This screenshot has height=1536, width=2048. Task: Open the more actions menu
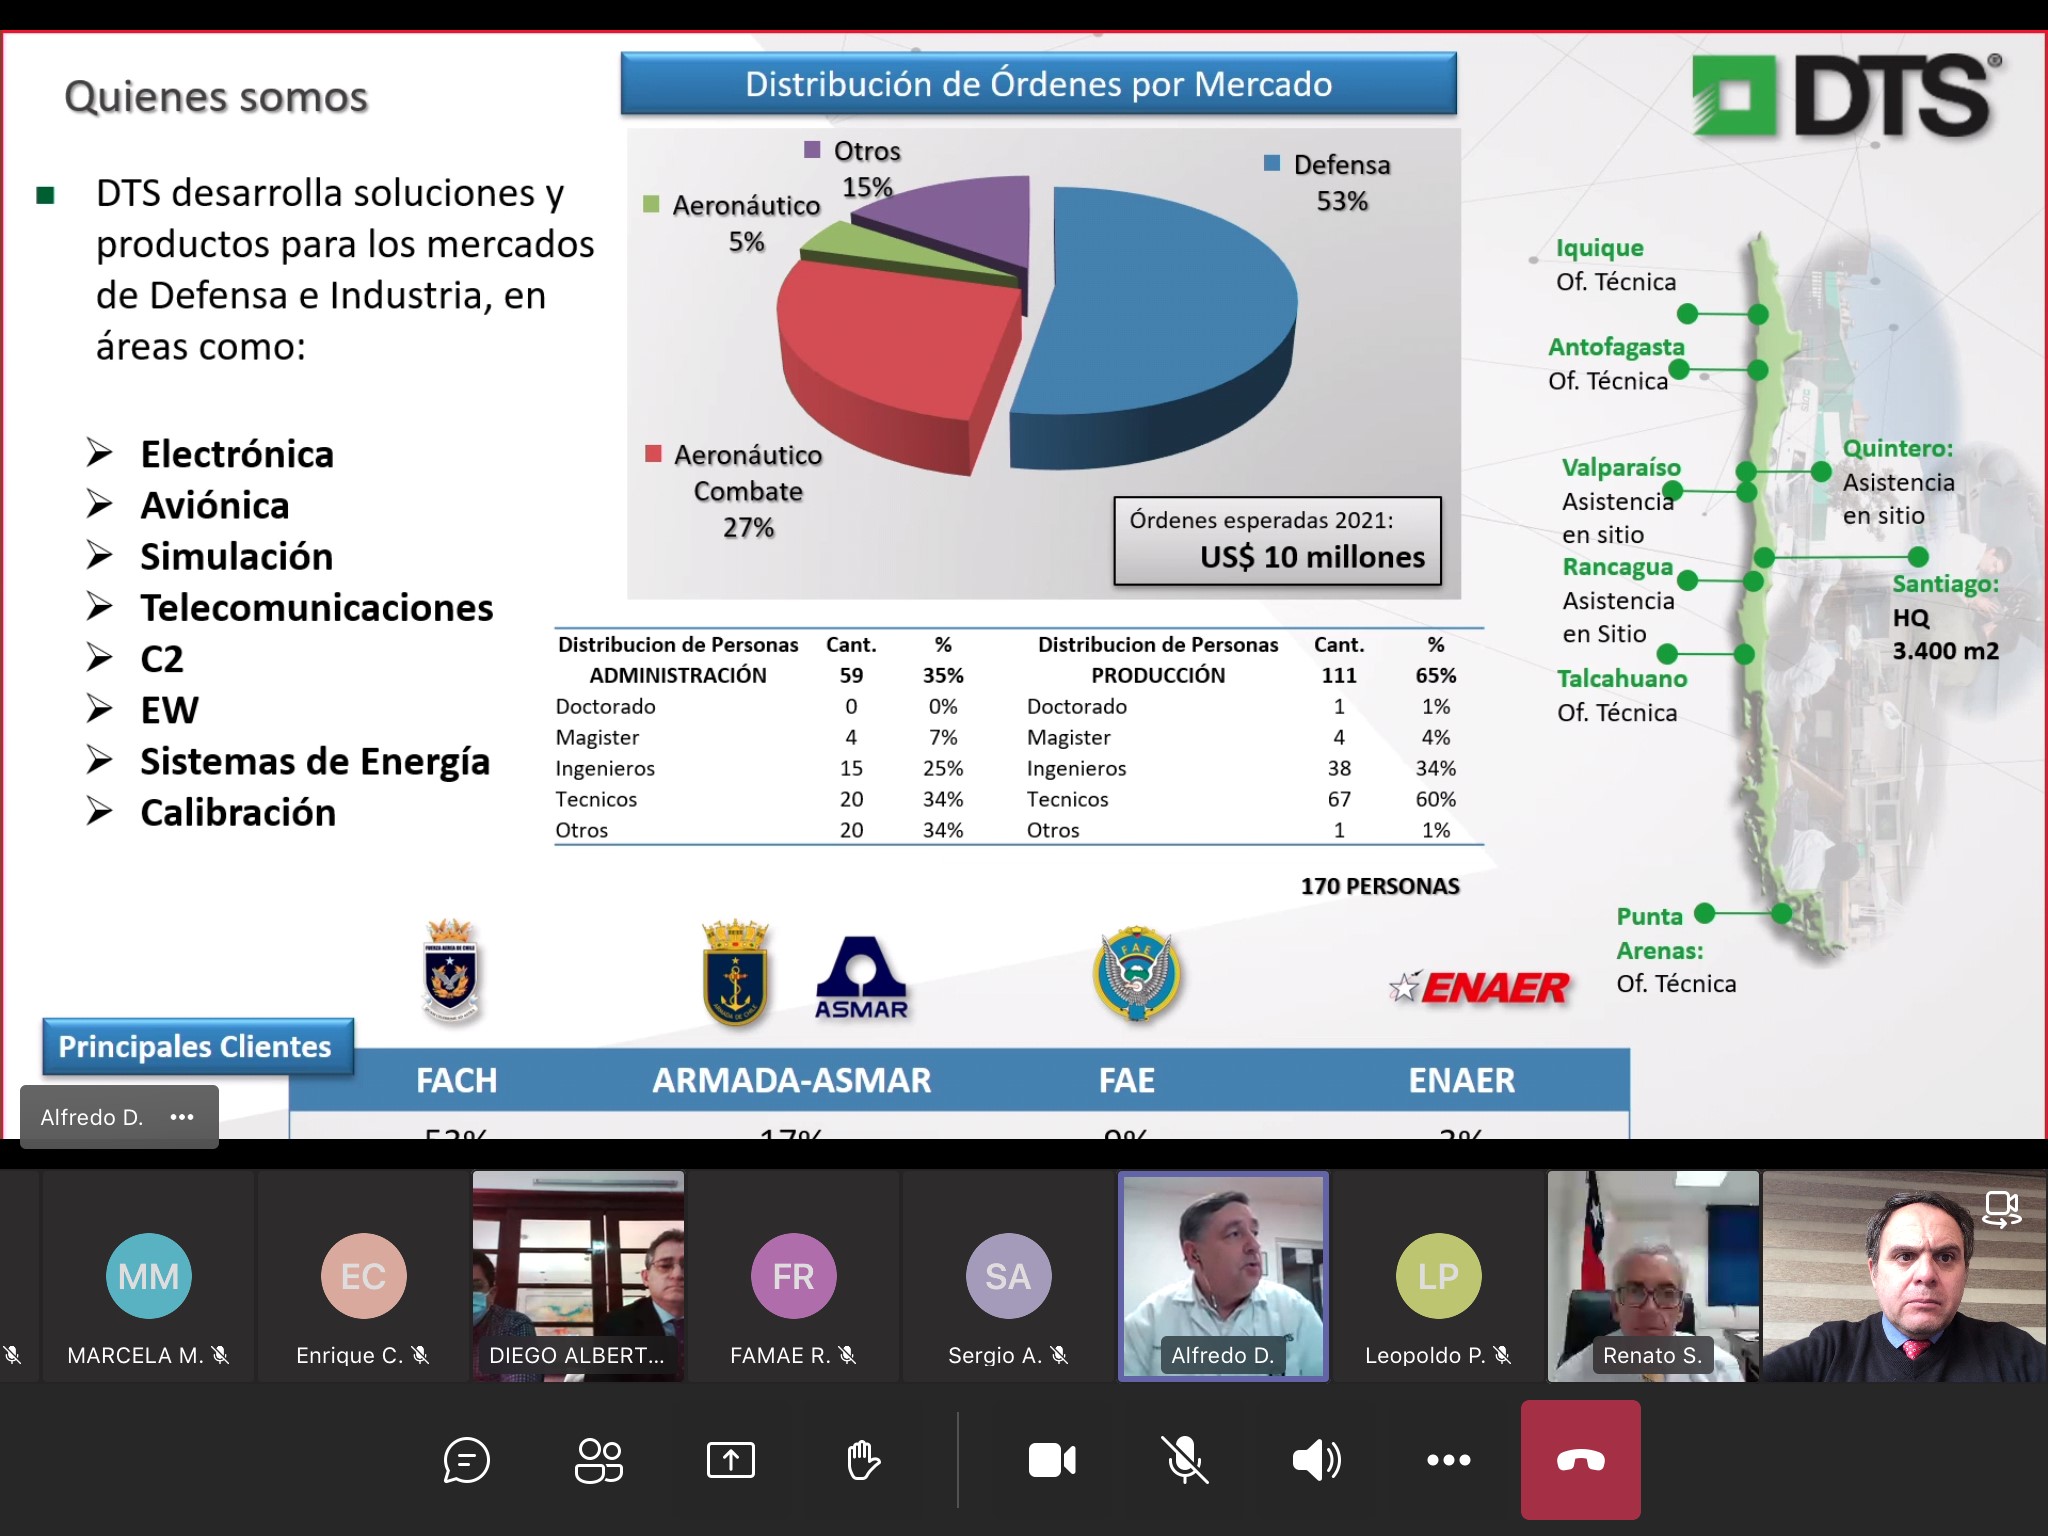1449,1460
